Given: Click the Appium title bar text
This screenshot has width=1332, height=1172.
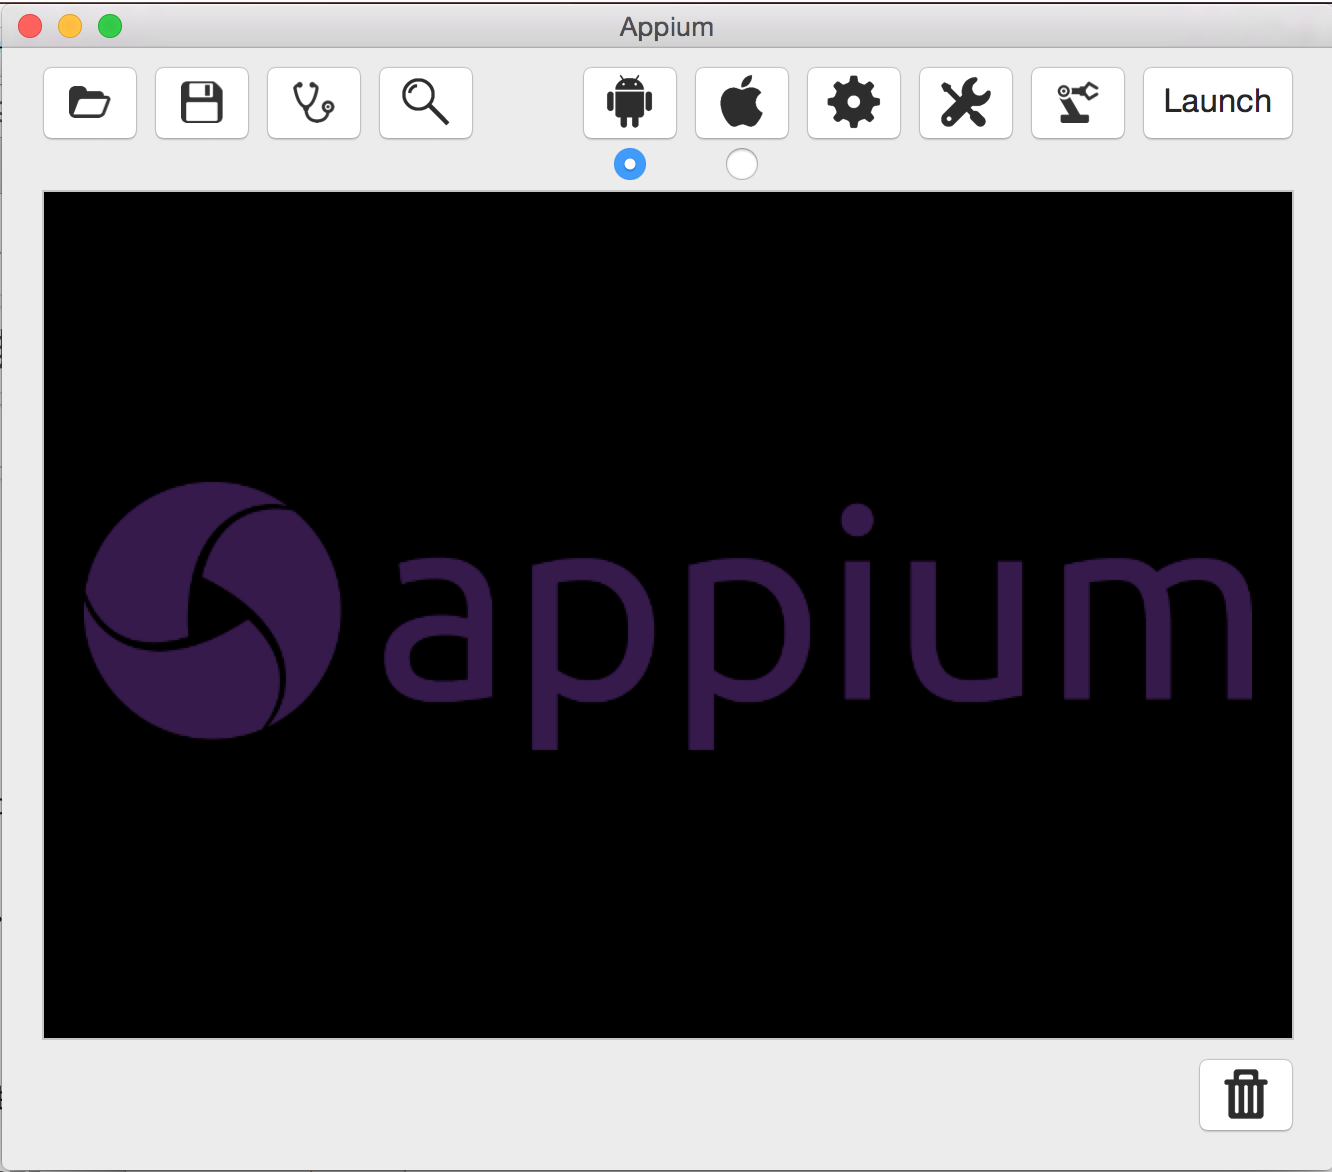Looking at the screenshot, I should (x=665, y=26).
